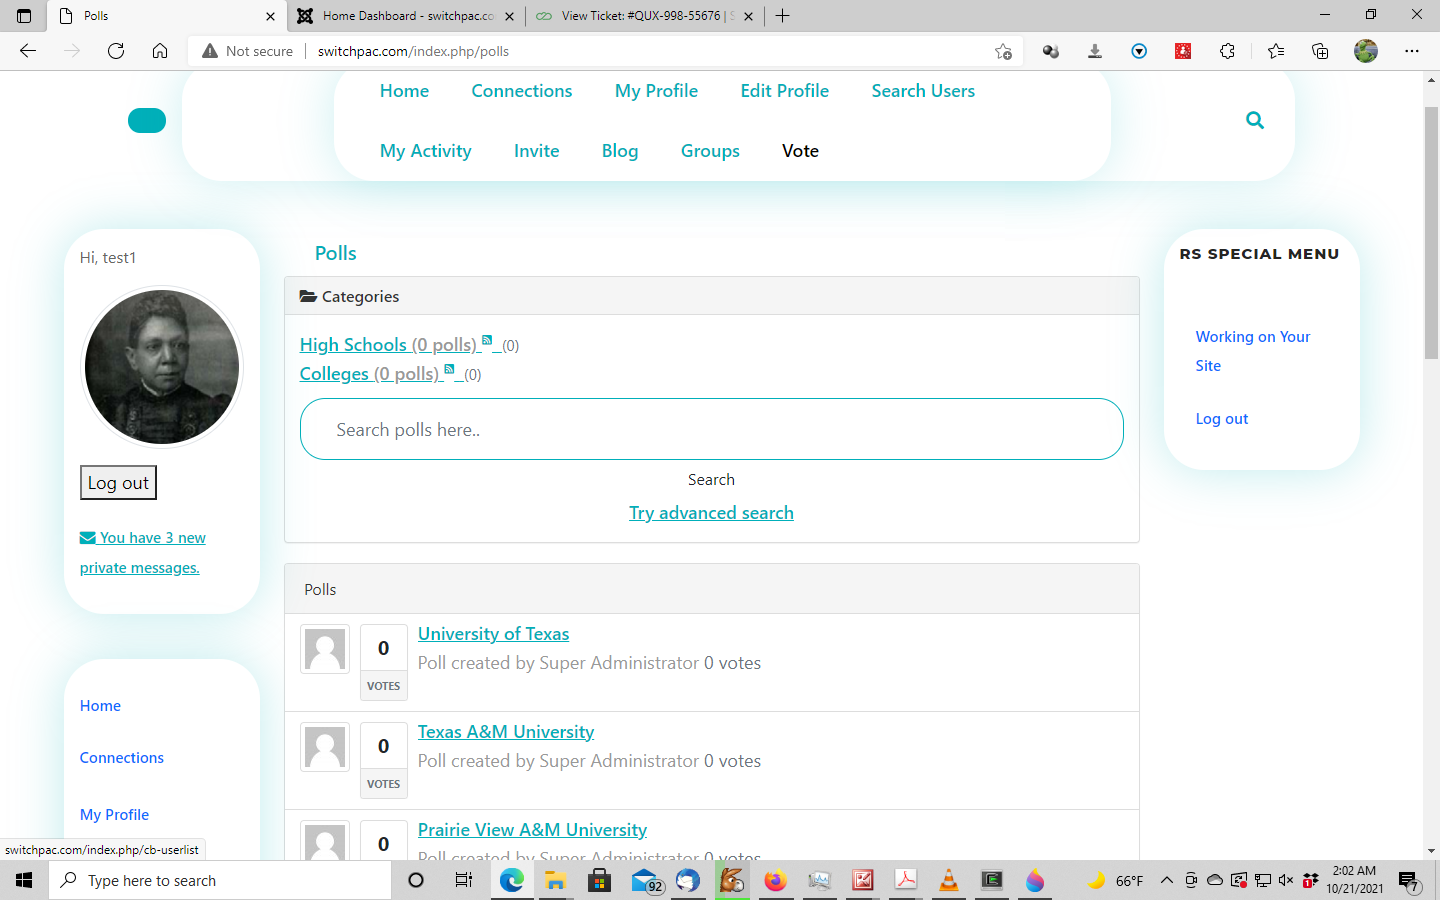Click the Search polls here input field
The width and height of the screenshot is (1440, 900).
[x=711, y=429]
